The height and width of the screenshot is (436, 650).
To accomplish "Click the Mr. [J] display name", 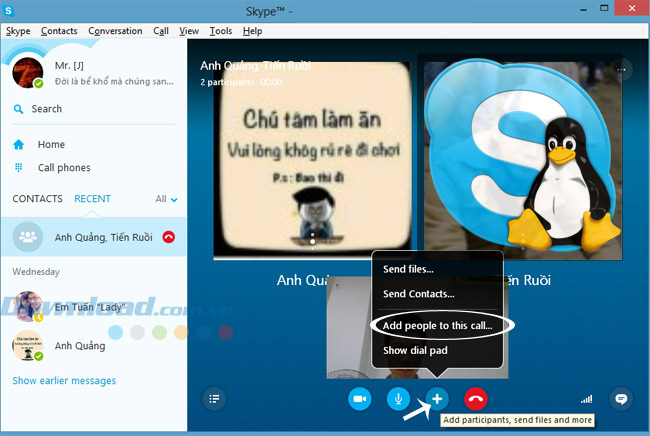I will point(69,65).
